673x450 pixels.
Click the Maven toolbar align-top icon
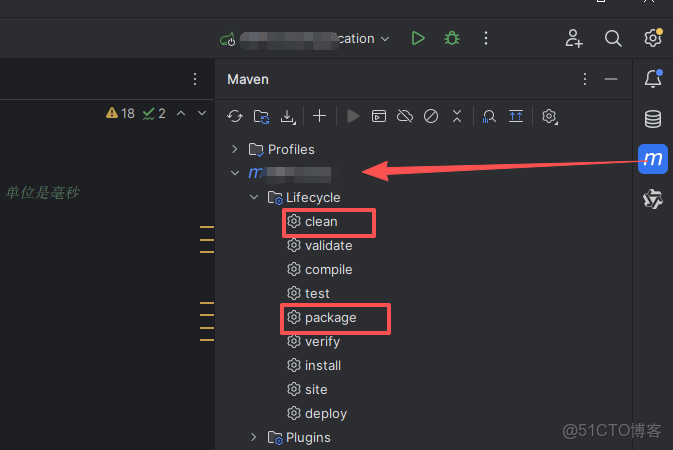[515, 116]
